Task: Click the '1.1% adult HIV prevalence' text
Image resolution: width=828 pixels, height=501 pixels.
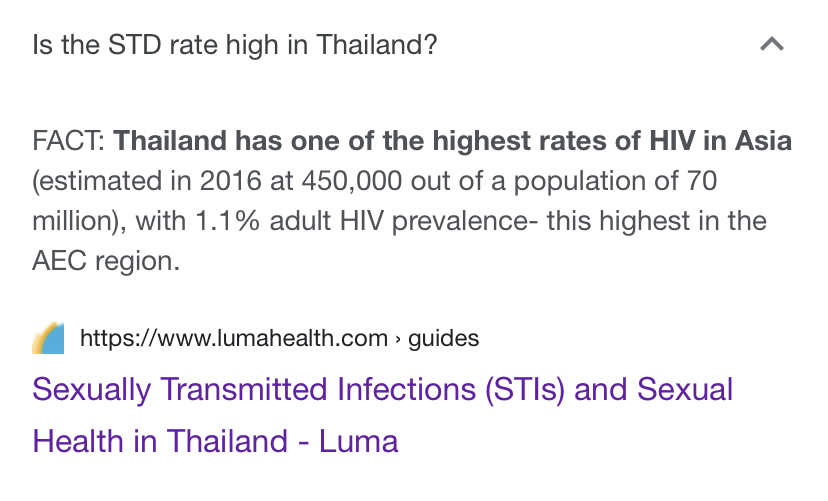Action: (362, 221)
